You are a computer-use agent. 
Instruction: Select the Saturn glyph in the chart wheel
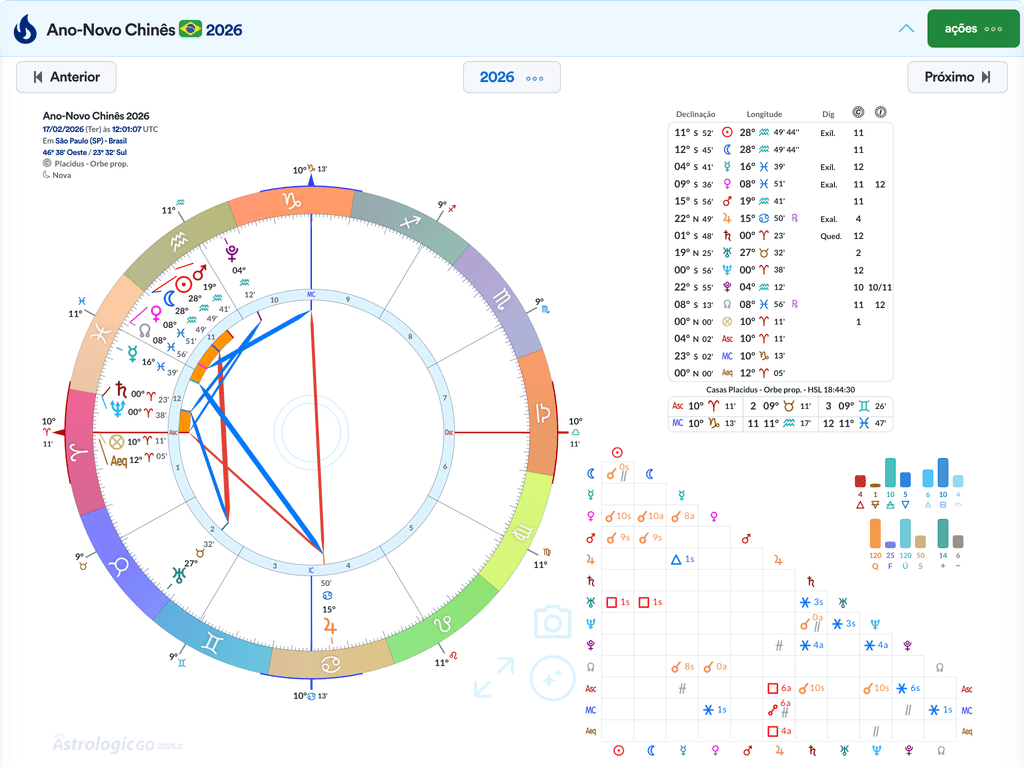(121, 390)
